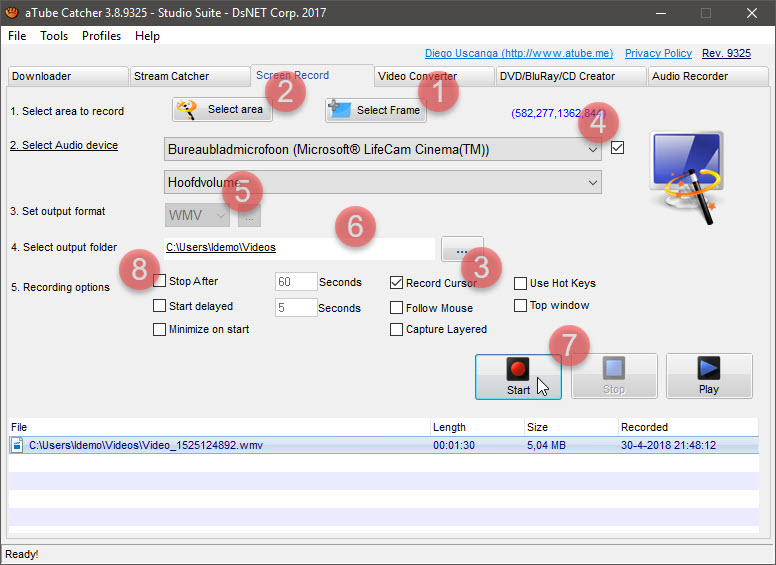This screenshot has width=776, height=565.
Task: Click the Start delayed seconds field
Action: [x=296, y=307]
